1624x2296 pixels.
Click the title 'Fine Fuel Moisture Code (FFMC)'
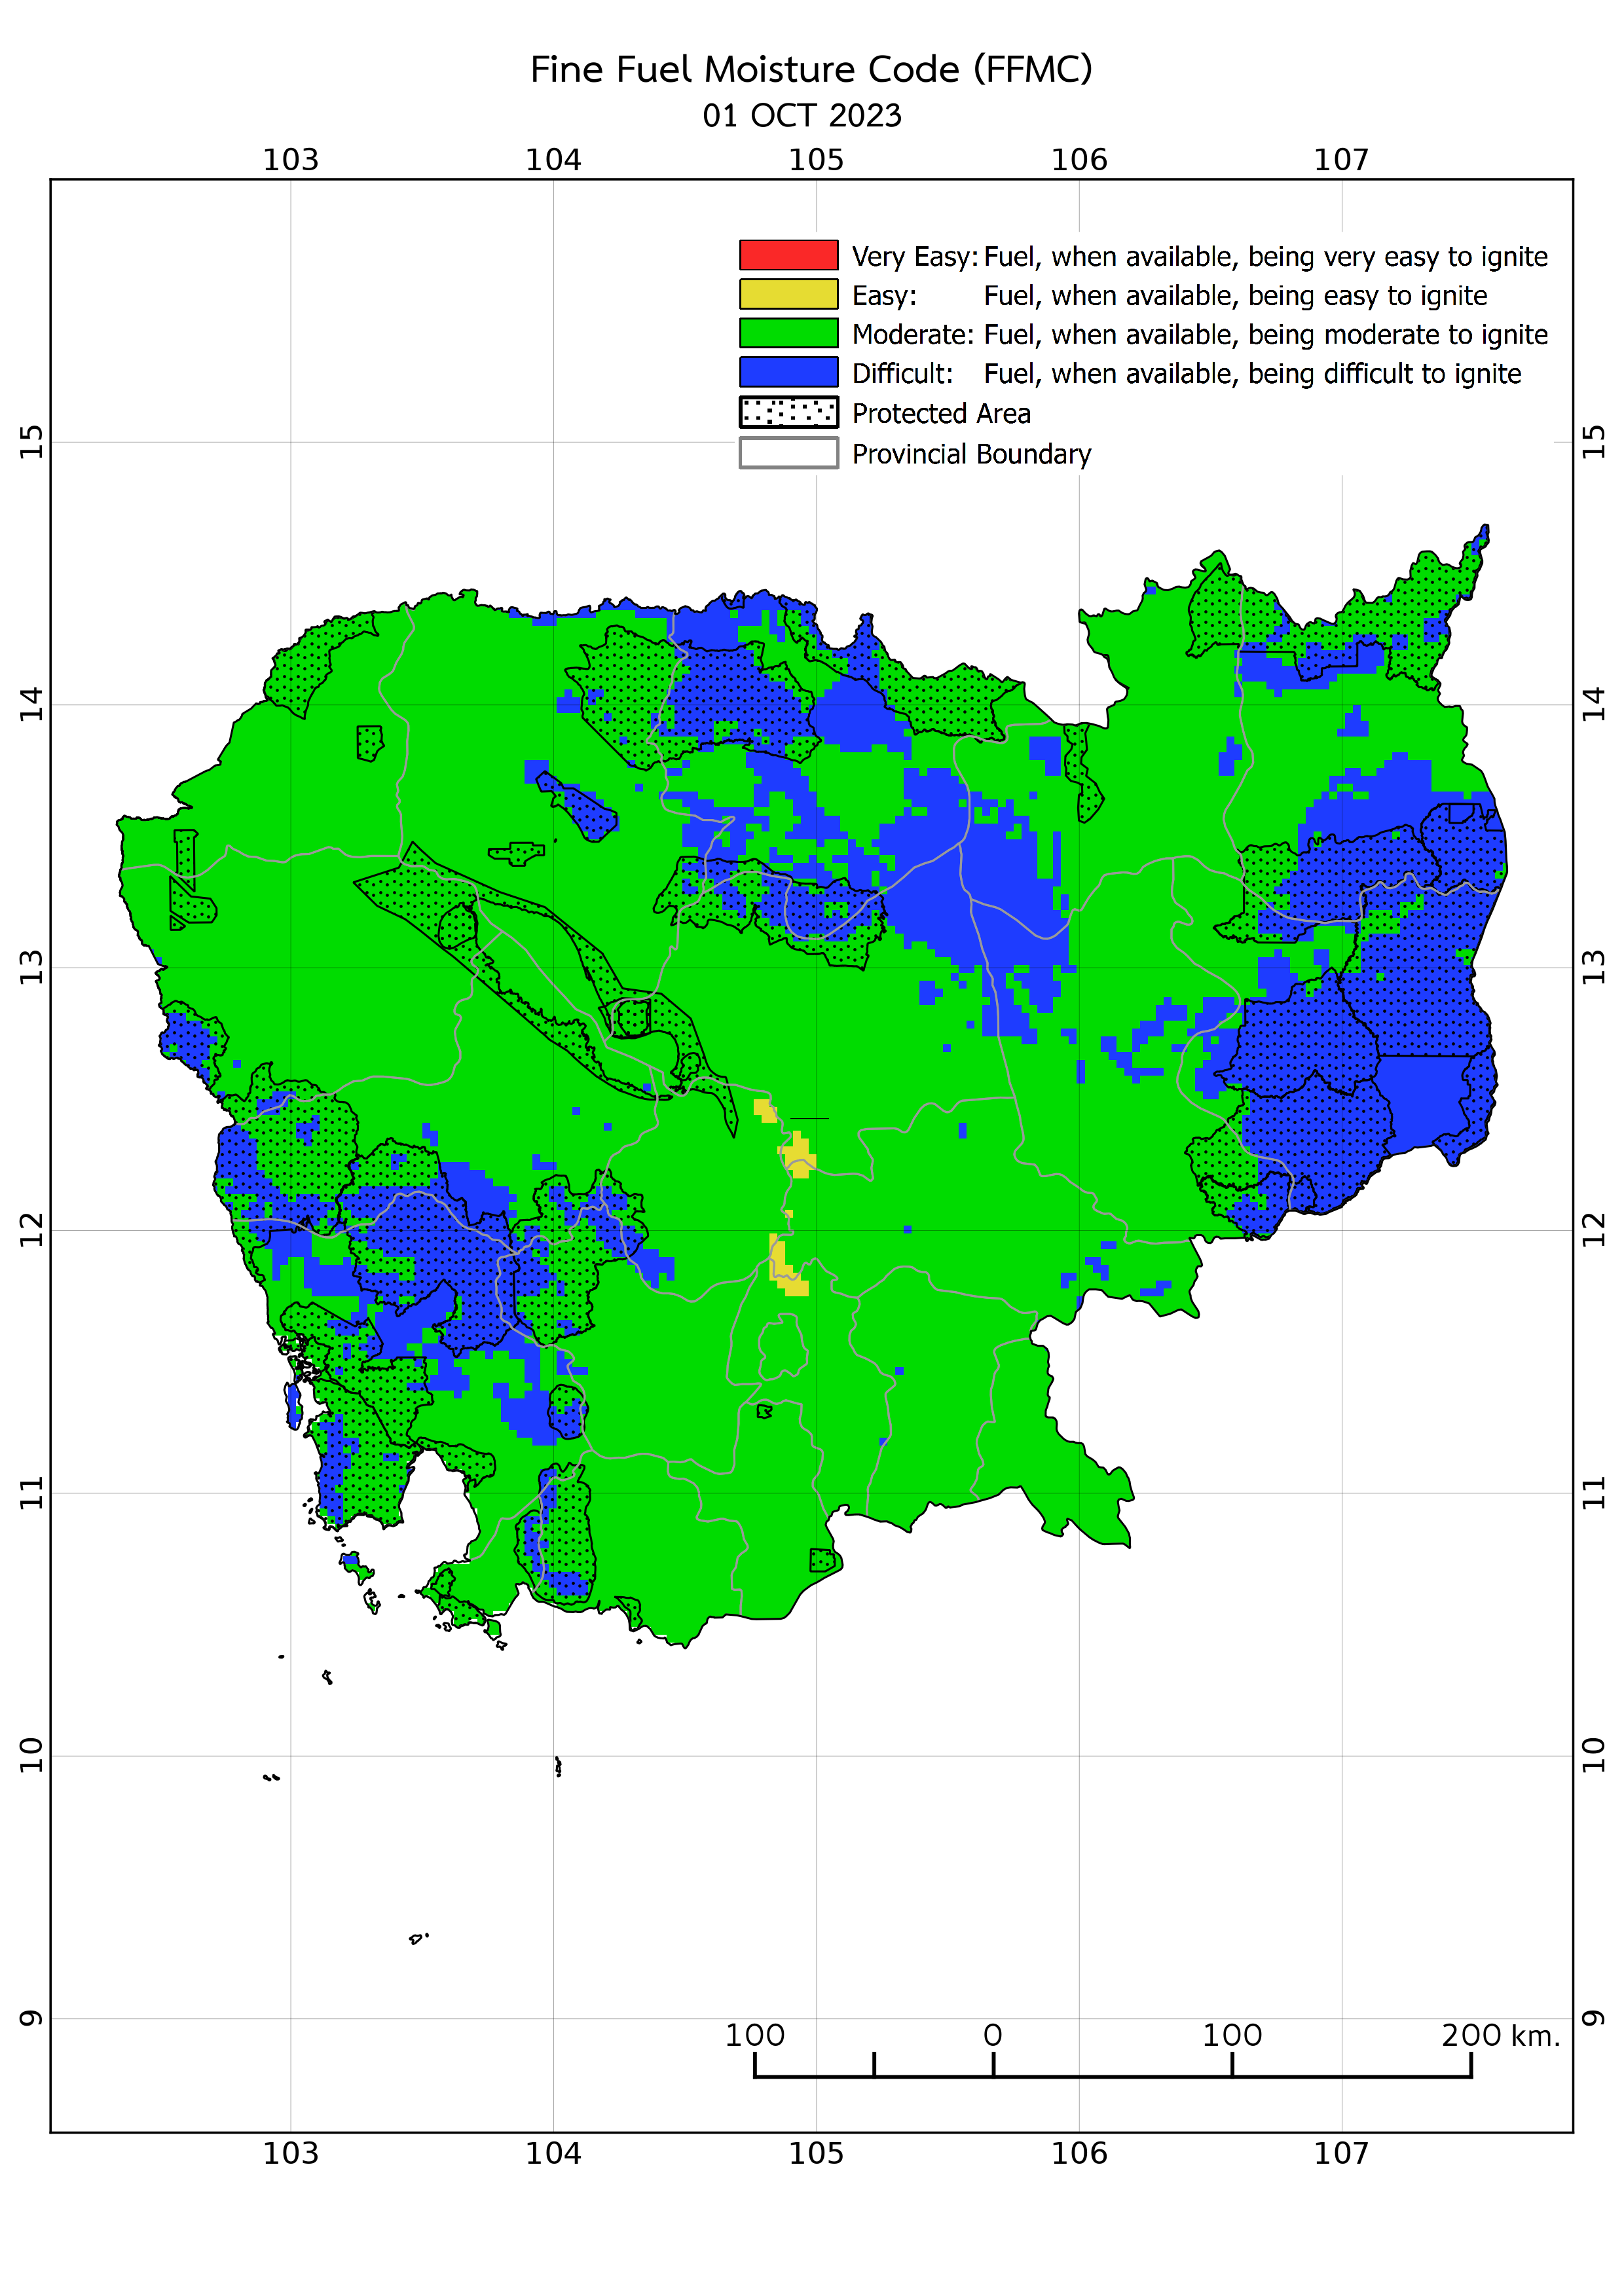click(811, 70)
